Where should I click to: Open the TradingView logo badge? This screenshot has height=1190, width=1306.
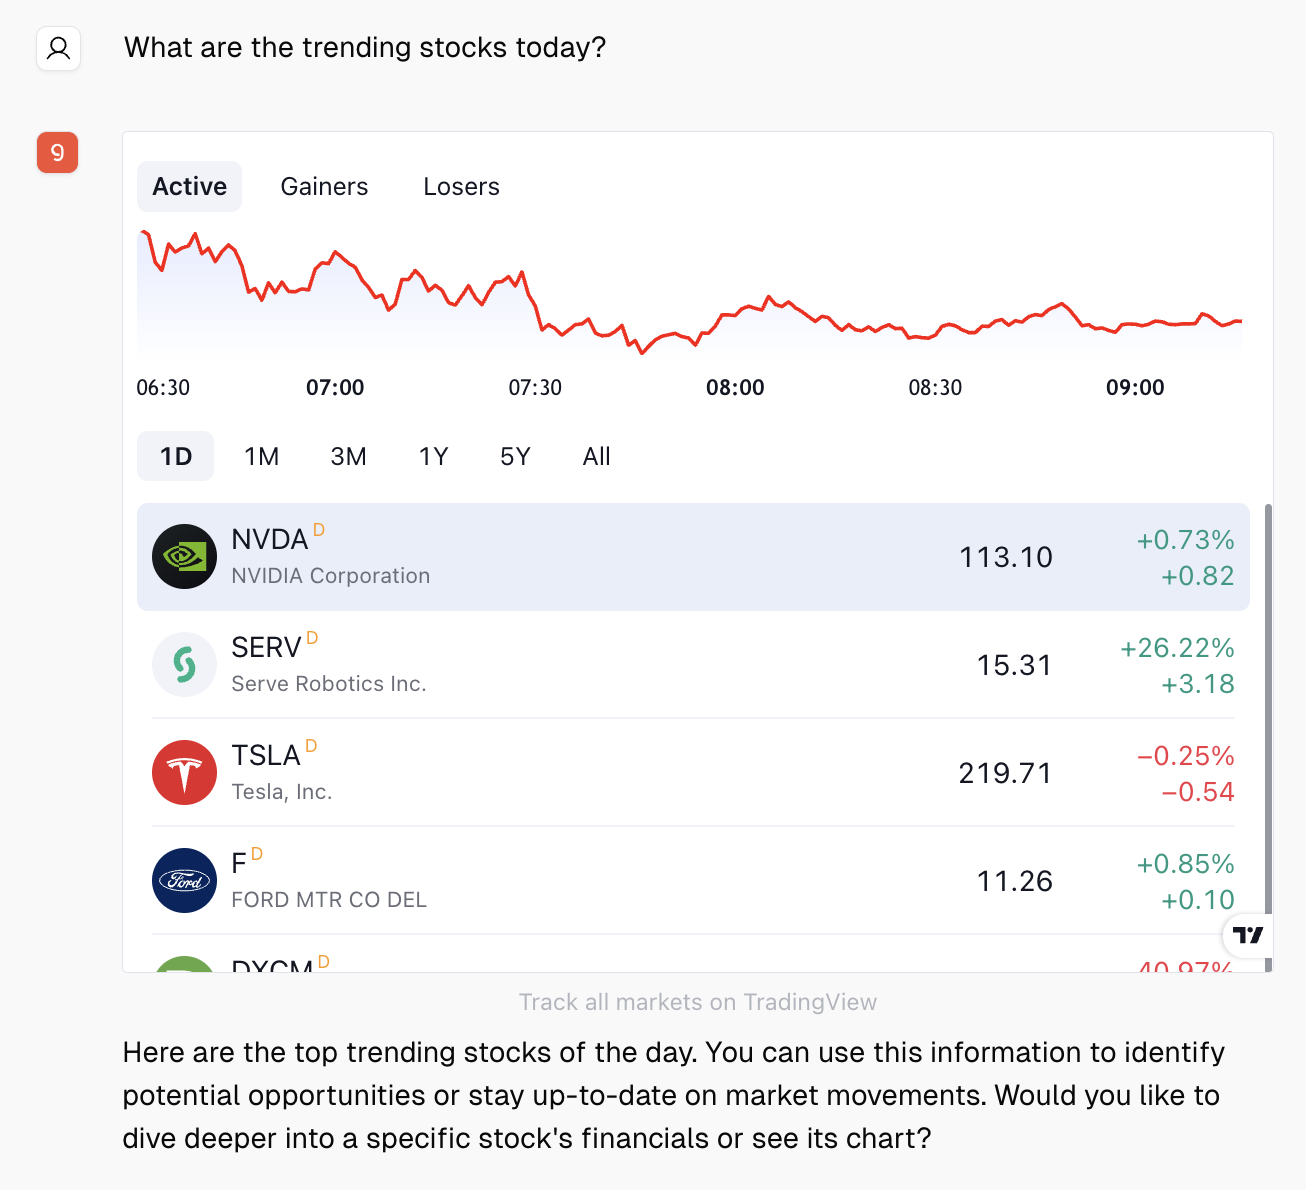click(x=1247, y=935)
